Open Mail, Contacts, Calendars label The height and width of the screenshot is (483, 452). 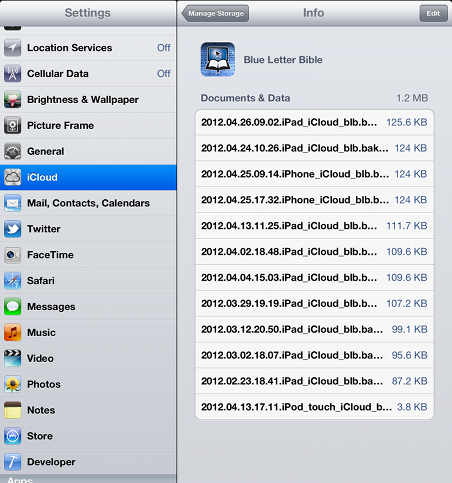click(x=88, y=203)
